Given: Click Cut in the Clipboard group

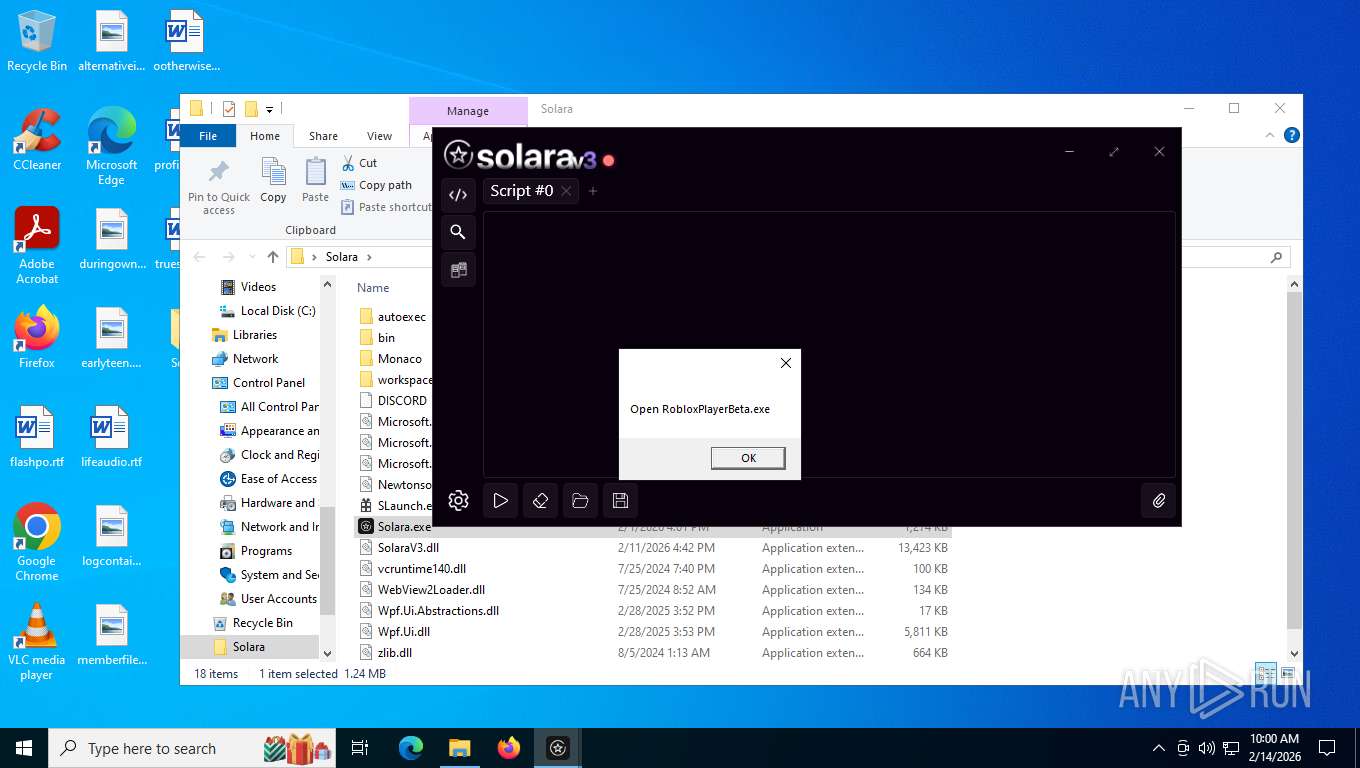Looking at the screenshot, I should coord(359,163).
